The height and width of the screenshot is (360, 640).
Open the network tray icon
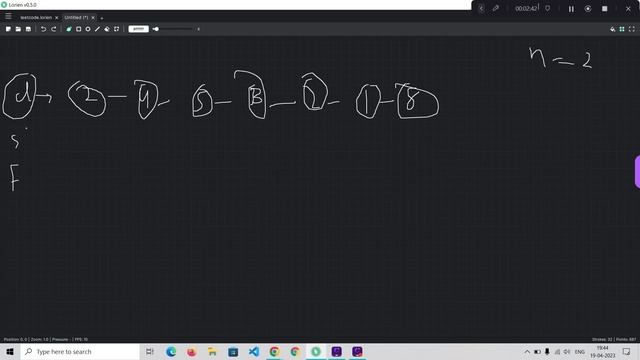point(557,351)
